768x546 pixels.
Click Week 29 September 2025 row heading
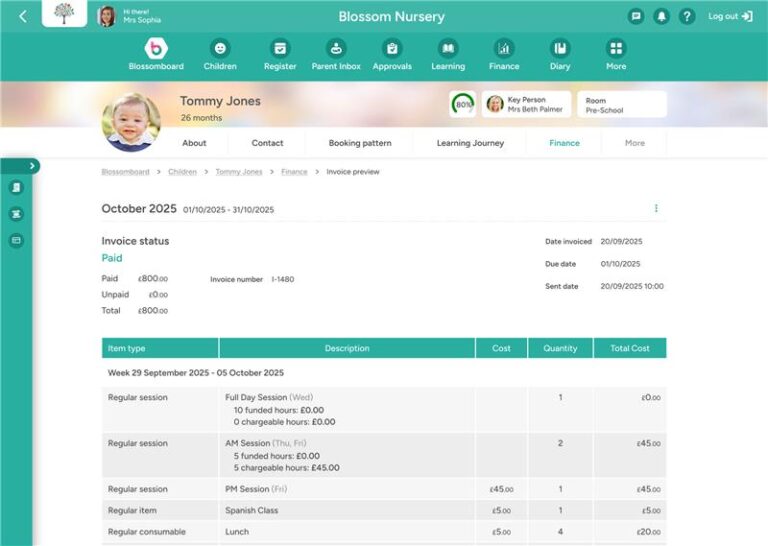coord(195,373)
